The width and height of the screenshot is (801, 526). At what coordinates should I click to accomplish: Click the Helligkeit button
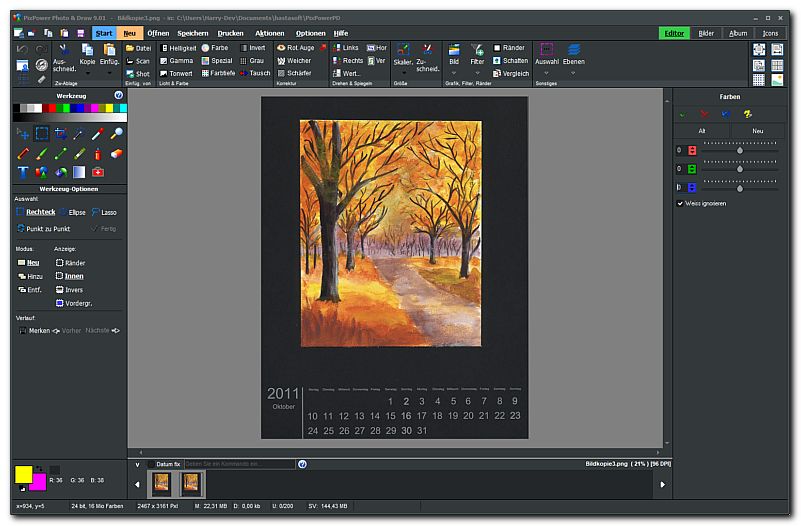coord(178,48)
